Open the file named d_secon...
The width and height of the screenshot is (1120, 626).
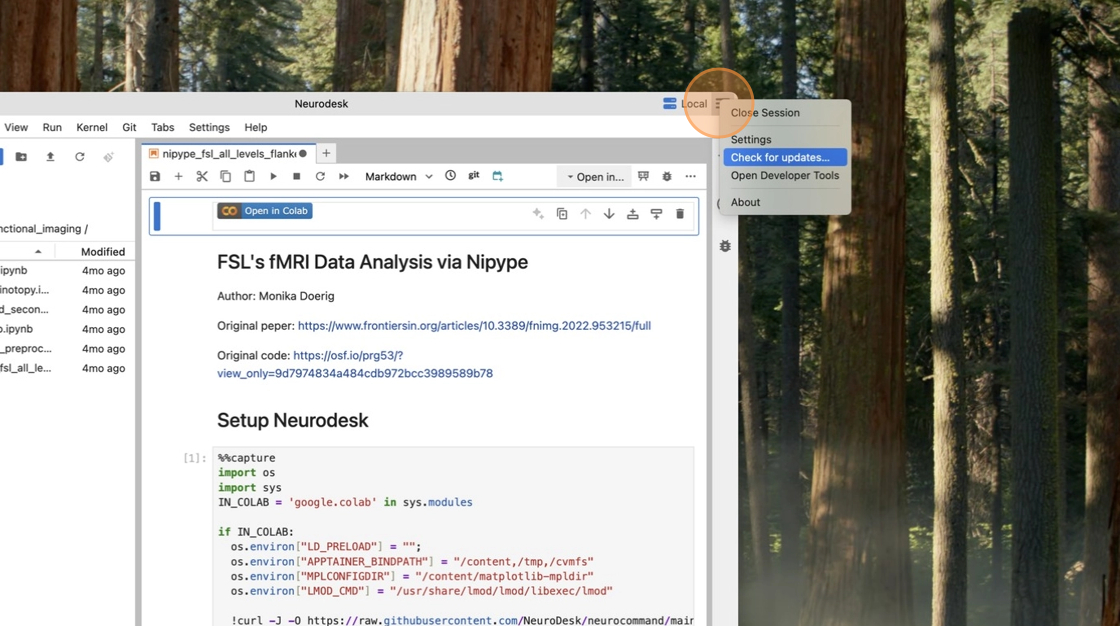(67, 309)
